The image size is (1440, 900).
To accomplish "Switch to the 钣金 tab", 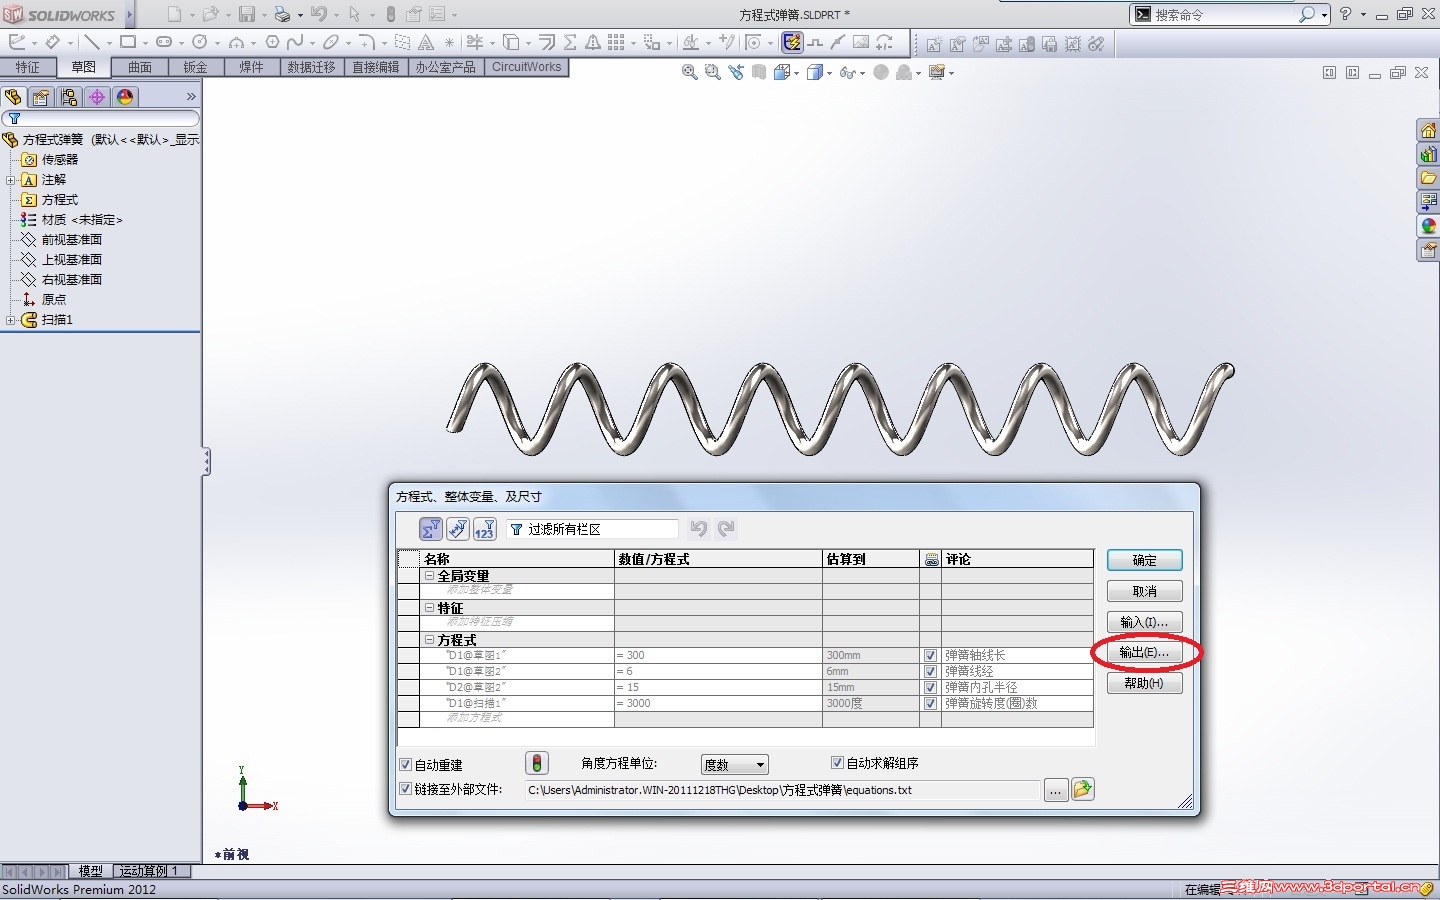I will point(196,67).
